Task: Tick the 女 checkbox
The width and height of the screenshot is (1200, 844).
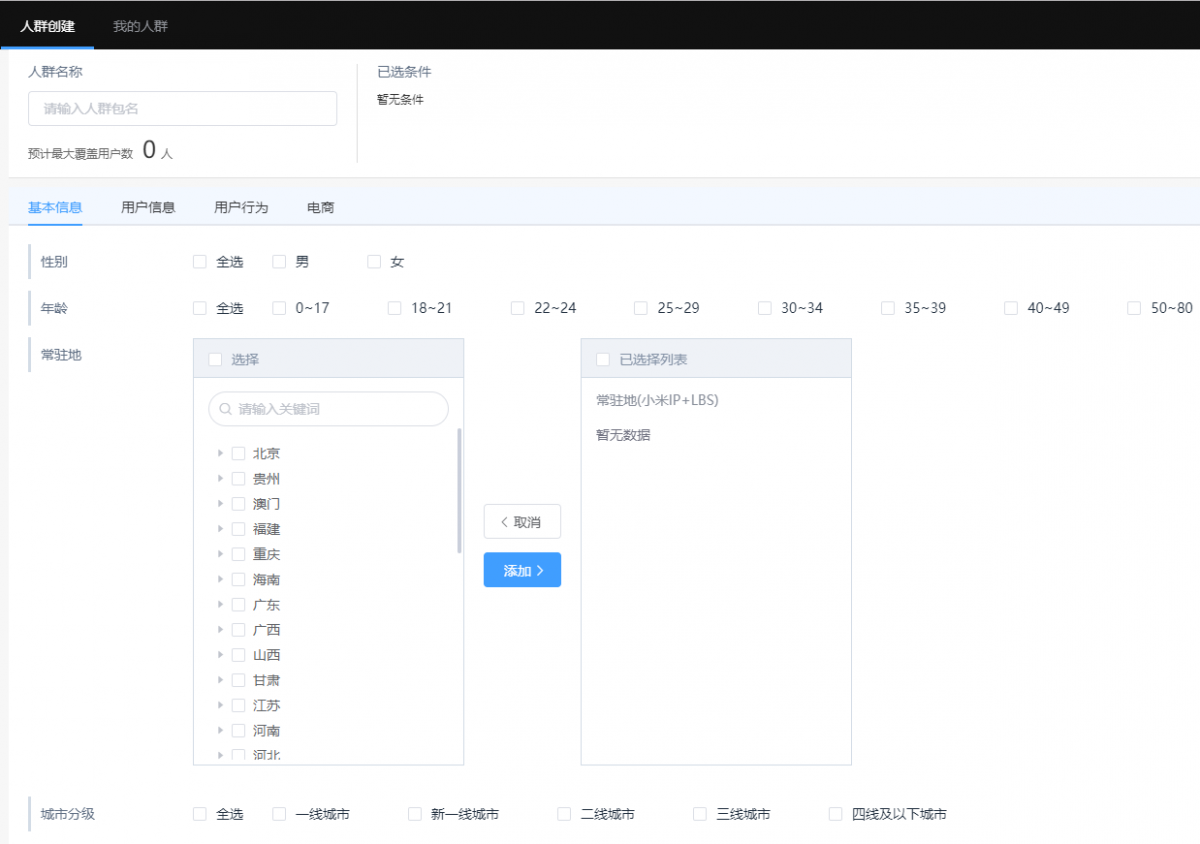Action: [x=374, y=262]
